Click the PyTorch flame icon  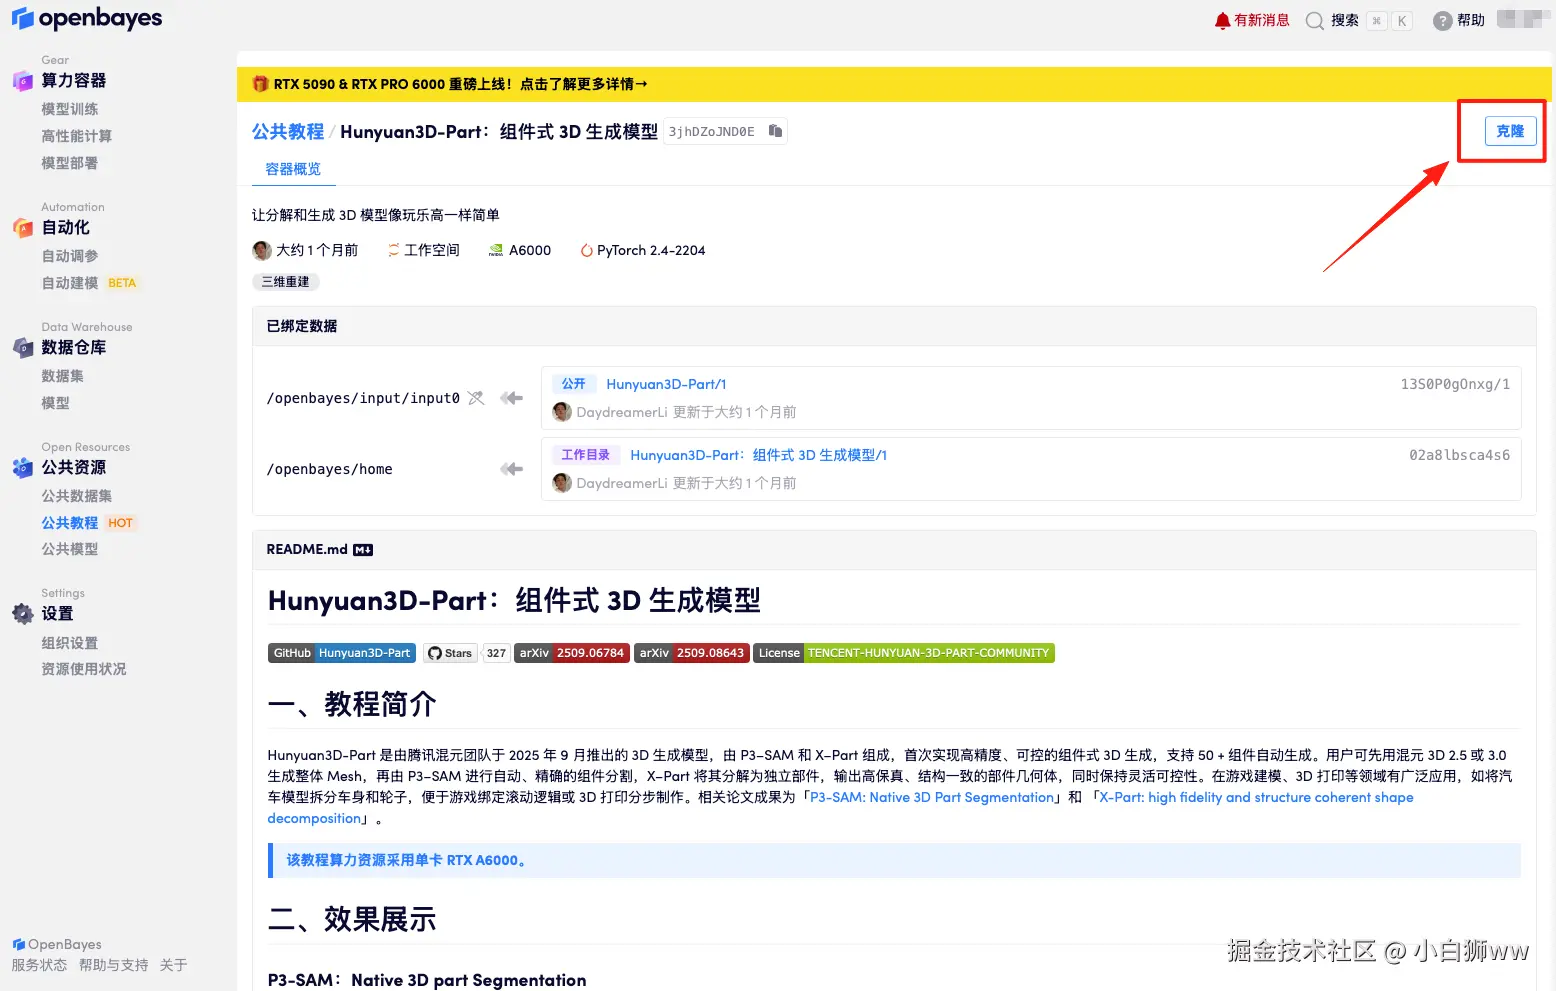click(586, 251)
